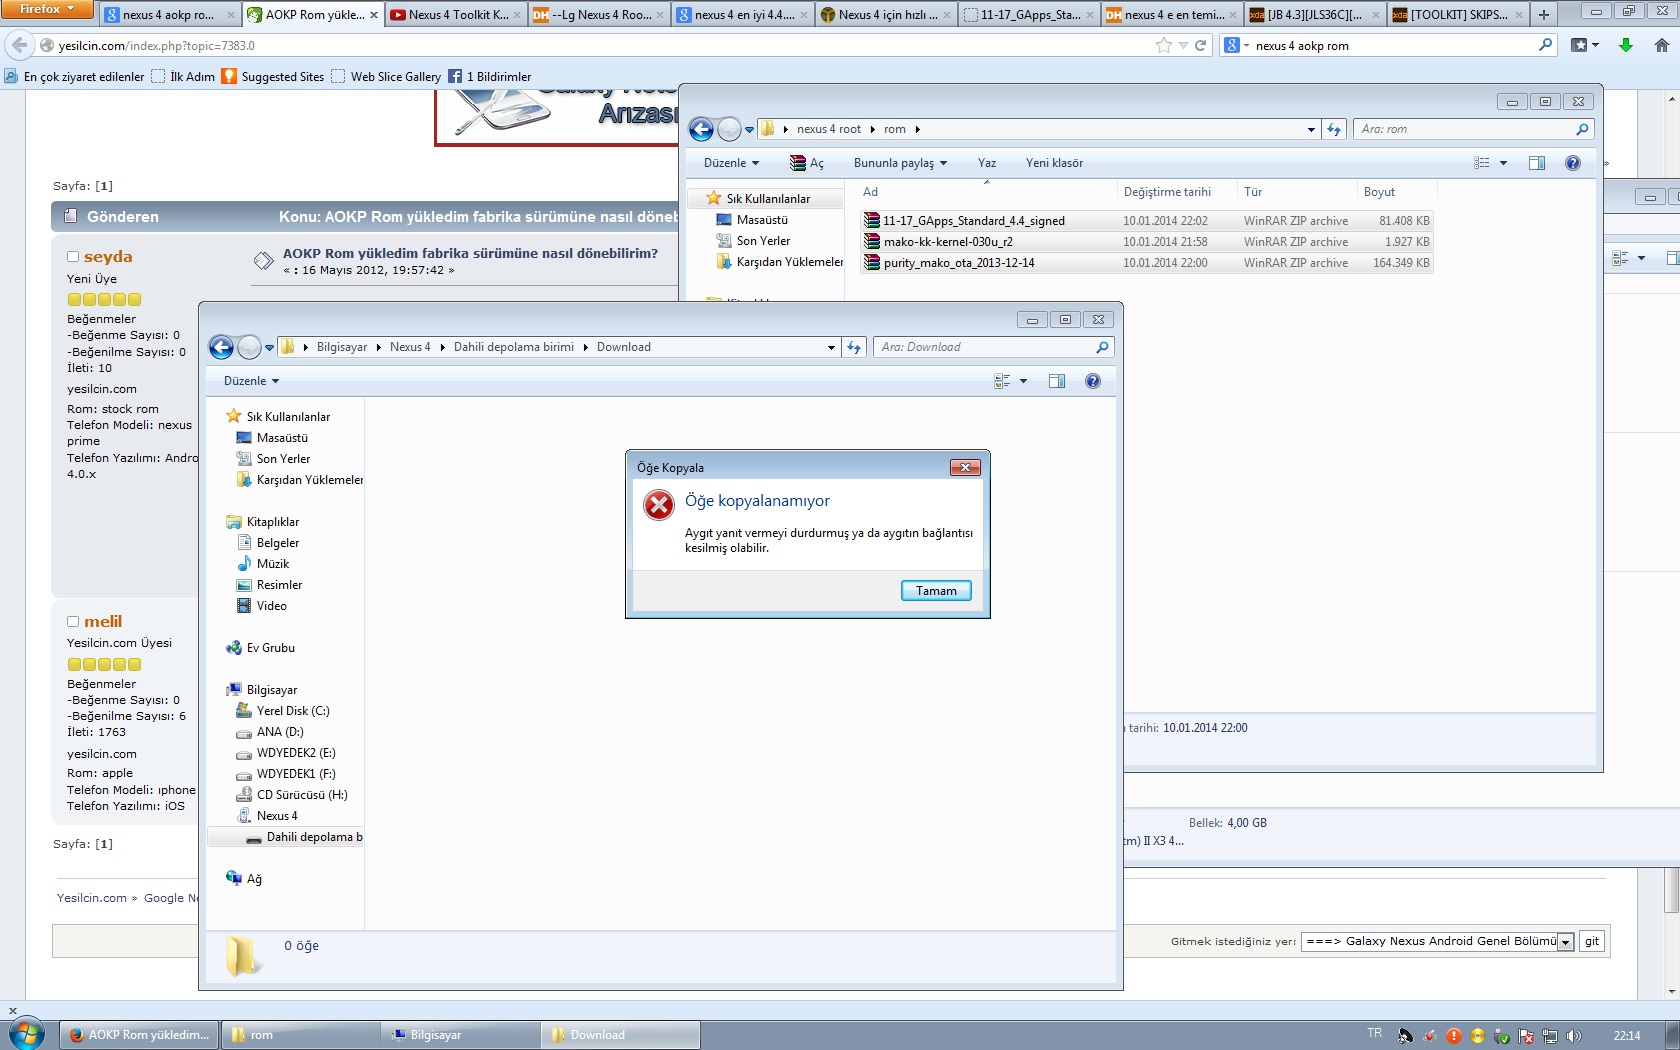
Task: Open Bununla paylaş menu
Action: click(x=900, y=163)
